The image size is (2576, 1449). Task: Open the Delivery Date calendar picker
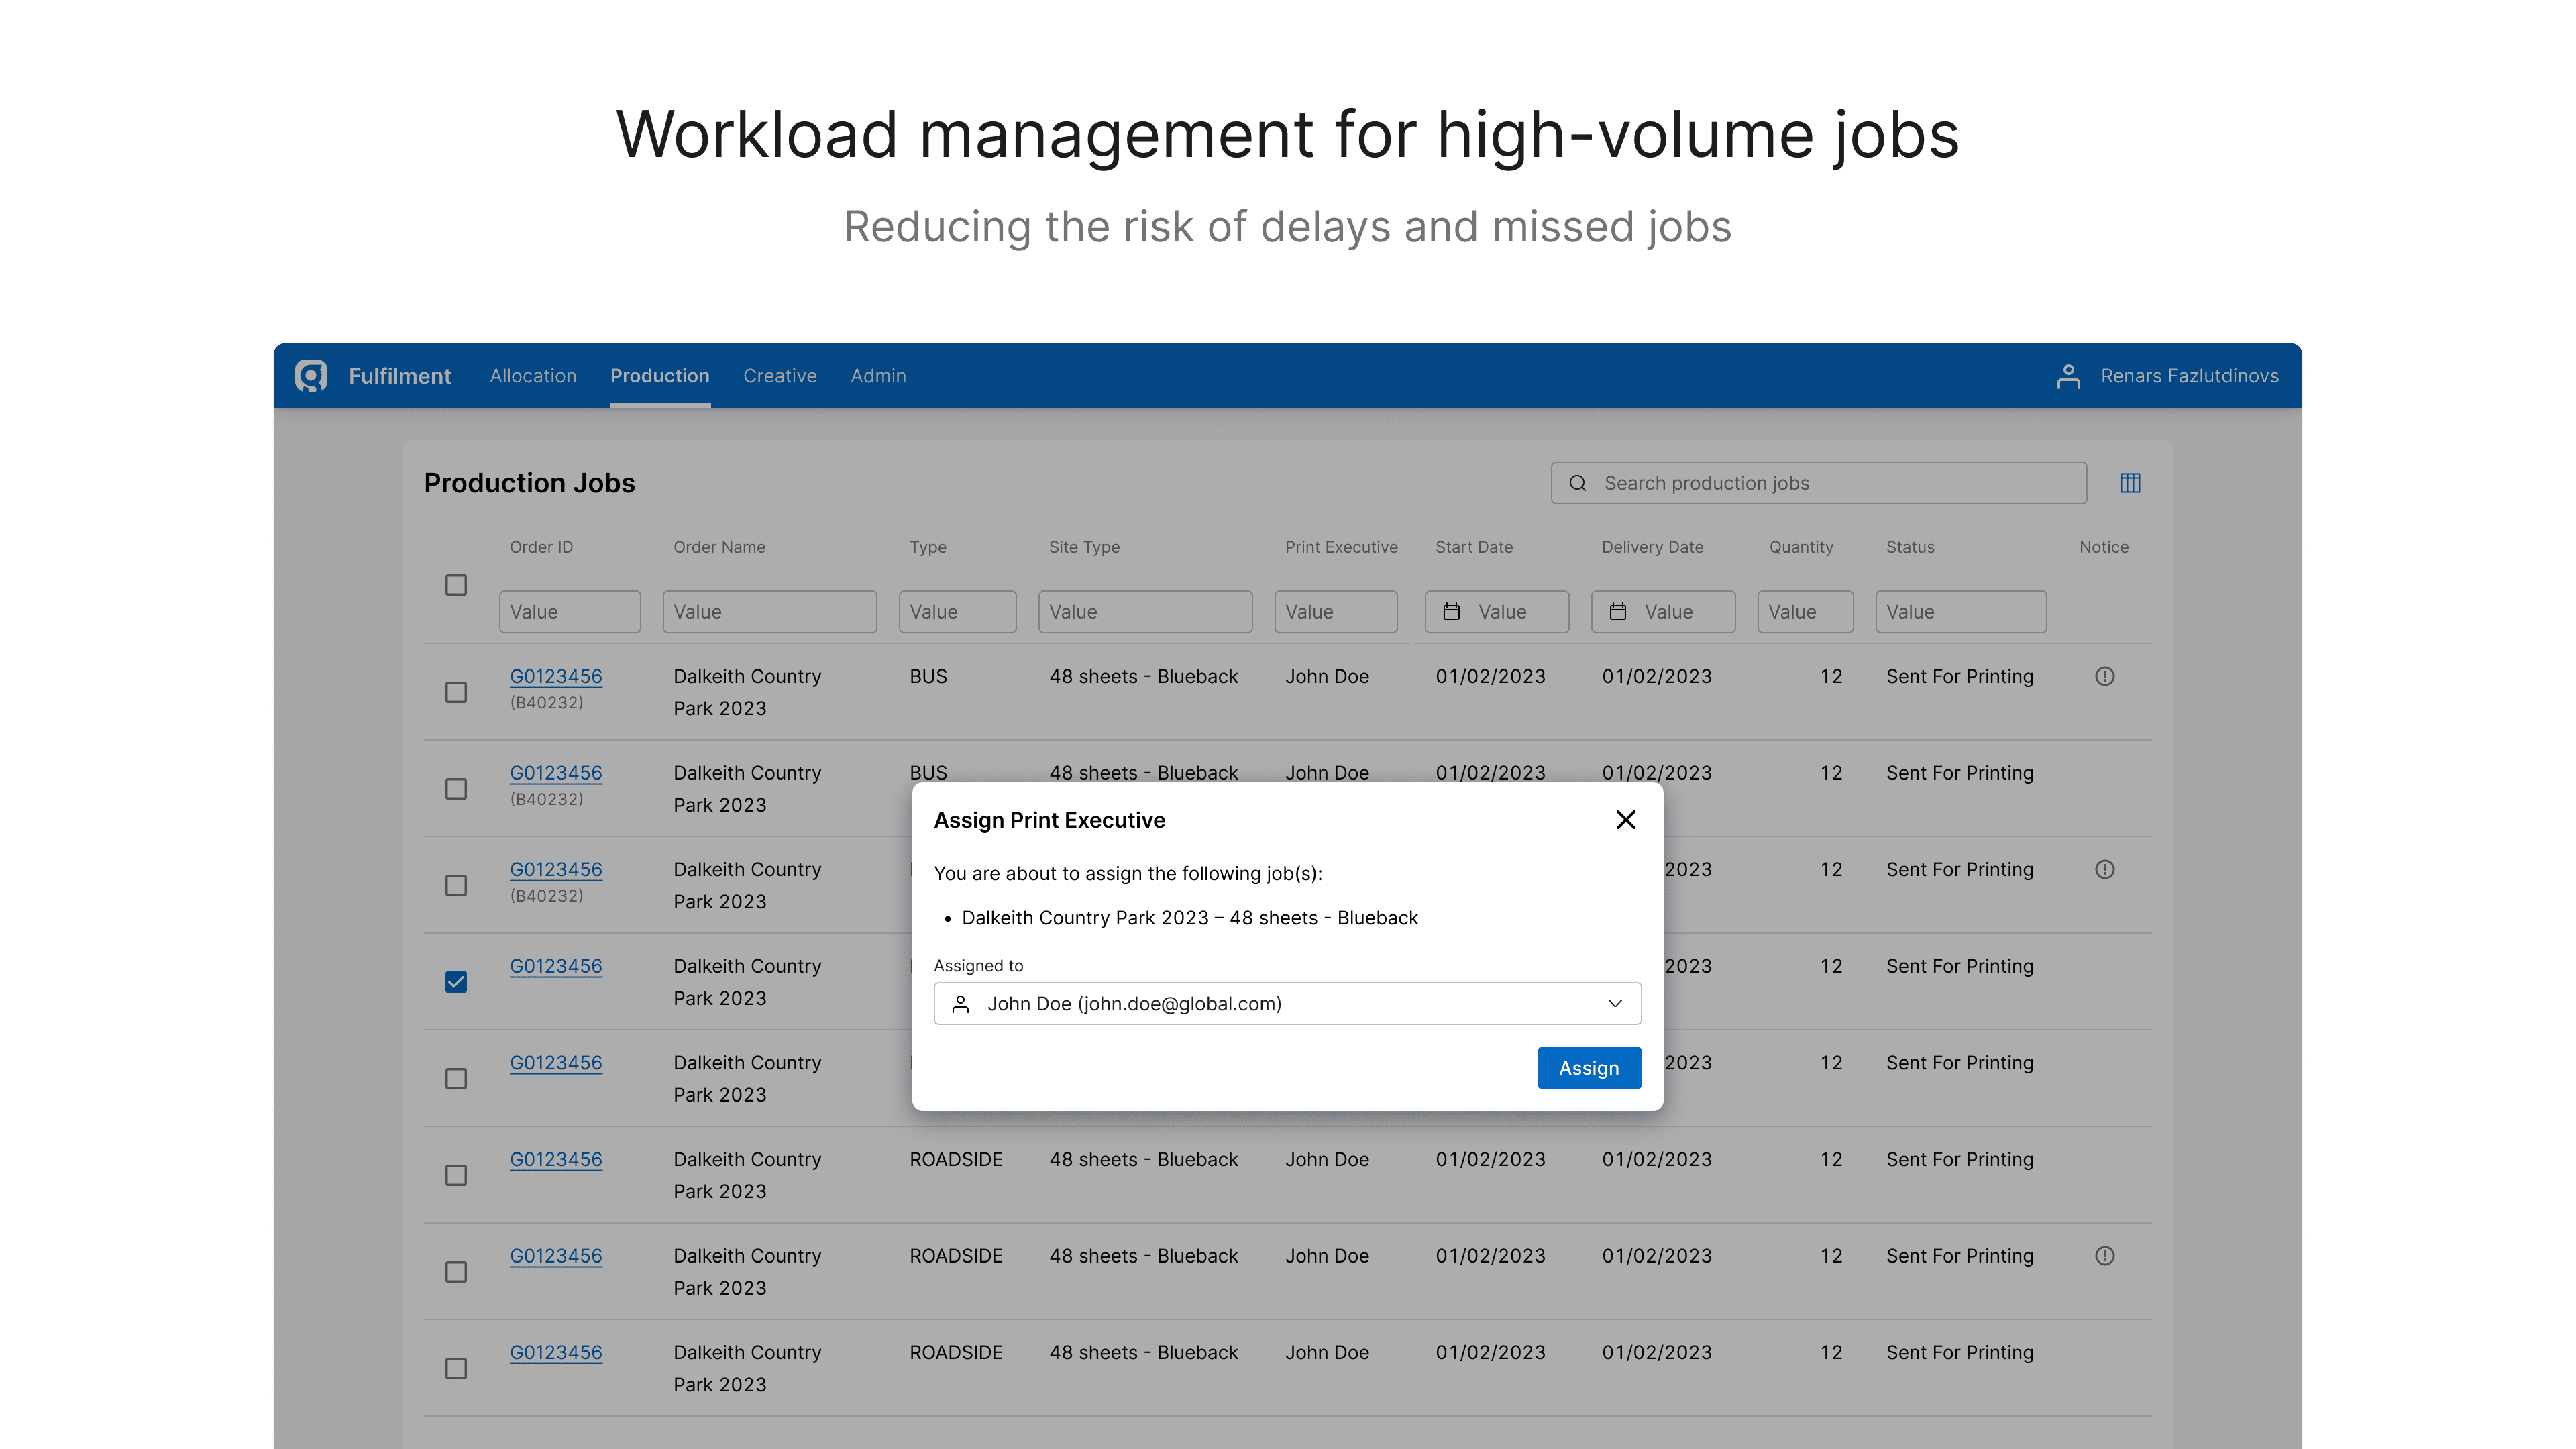[x=1619, y=611]
